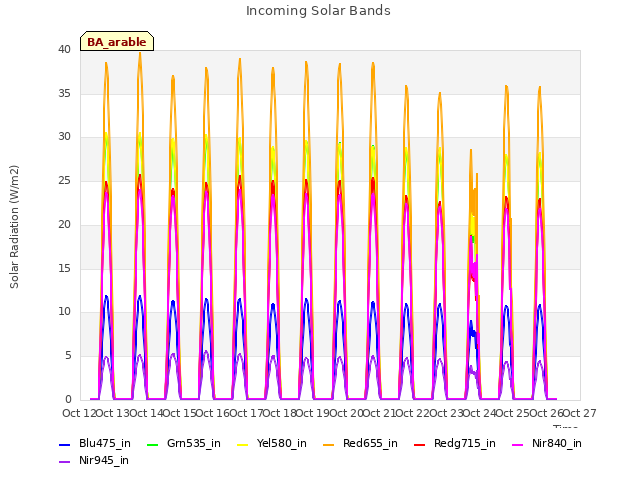Toggle the Redg715_in legend label
Screen dimensions: 640x480
(465, 444)
